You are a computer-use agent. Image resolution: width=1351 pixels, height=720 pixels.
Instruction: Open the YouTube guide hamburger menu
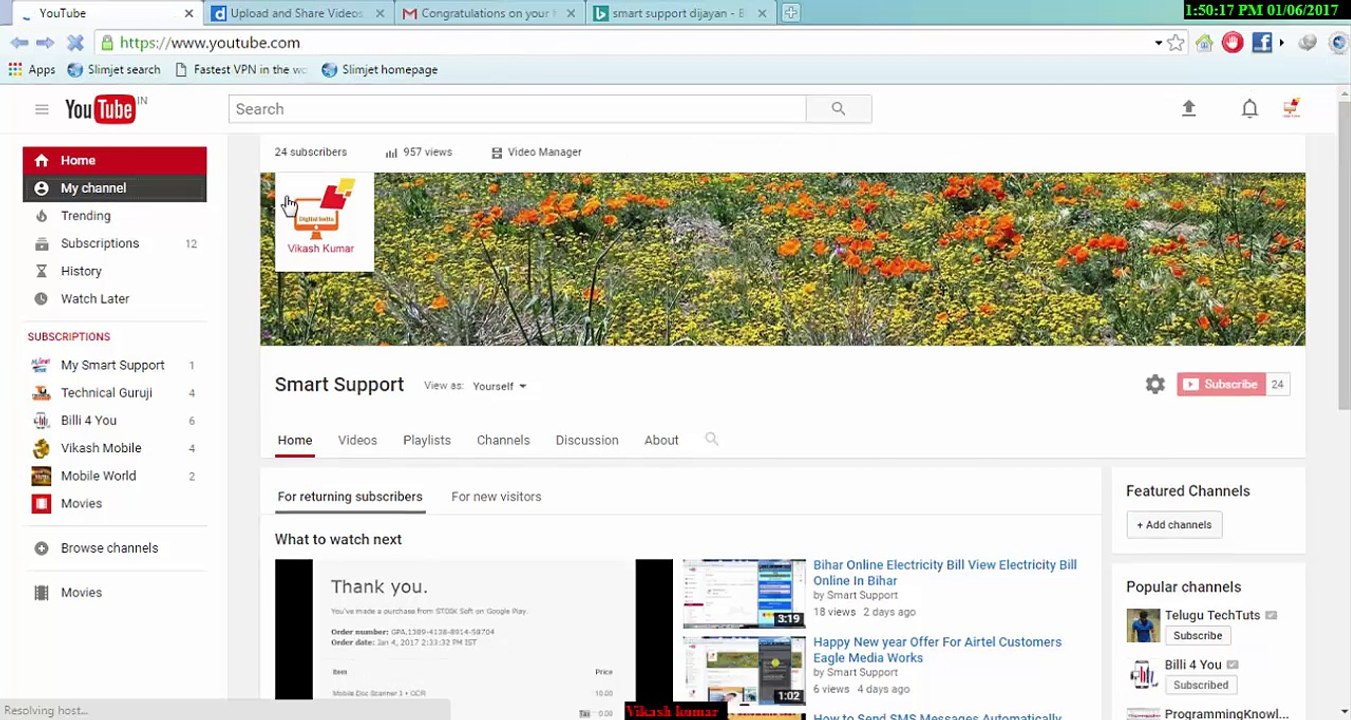(41, 109)
